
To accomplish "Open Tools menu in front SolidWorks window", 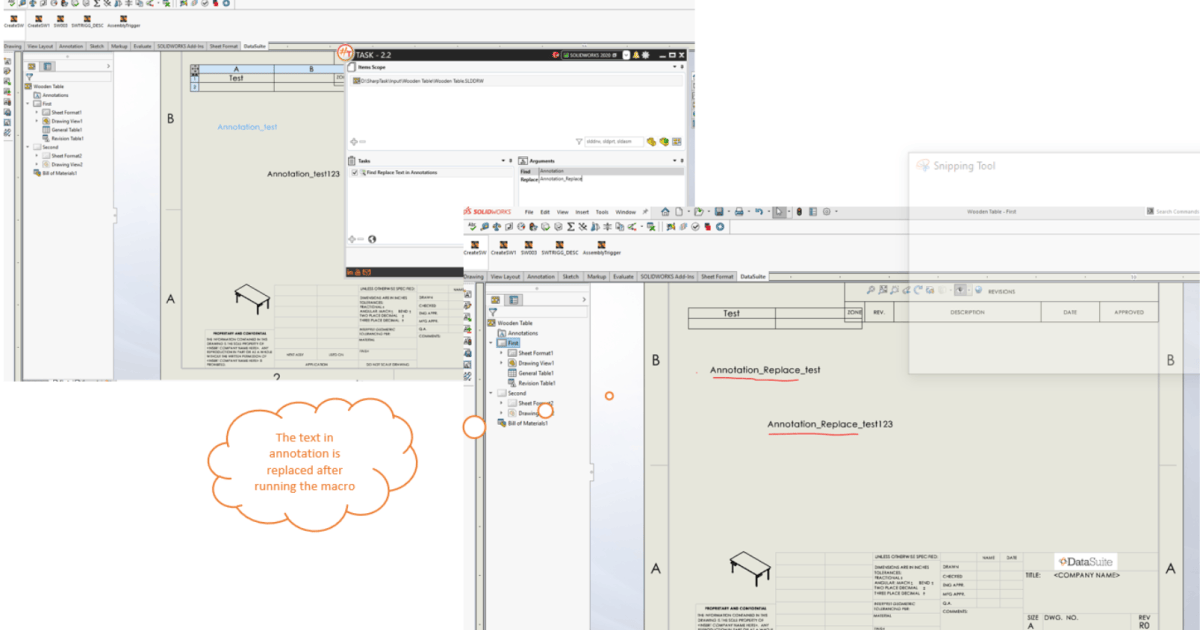I will pos(602,212).
